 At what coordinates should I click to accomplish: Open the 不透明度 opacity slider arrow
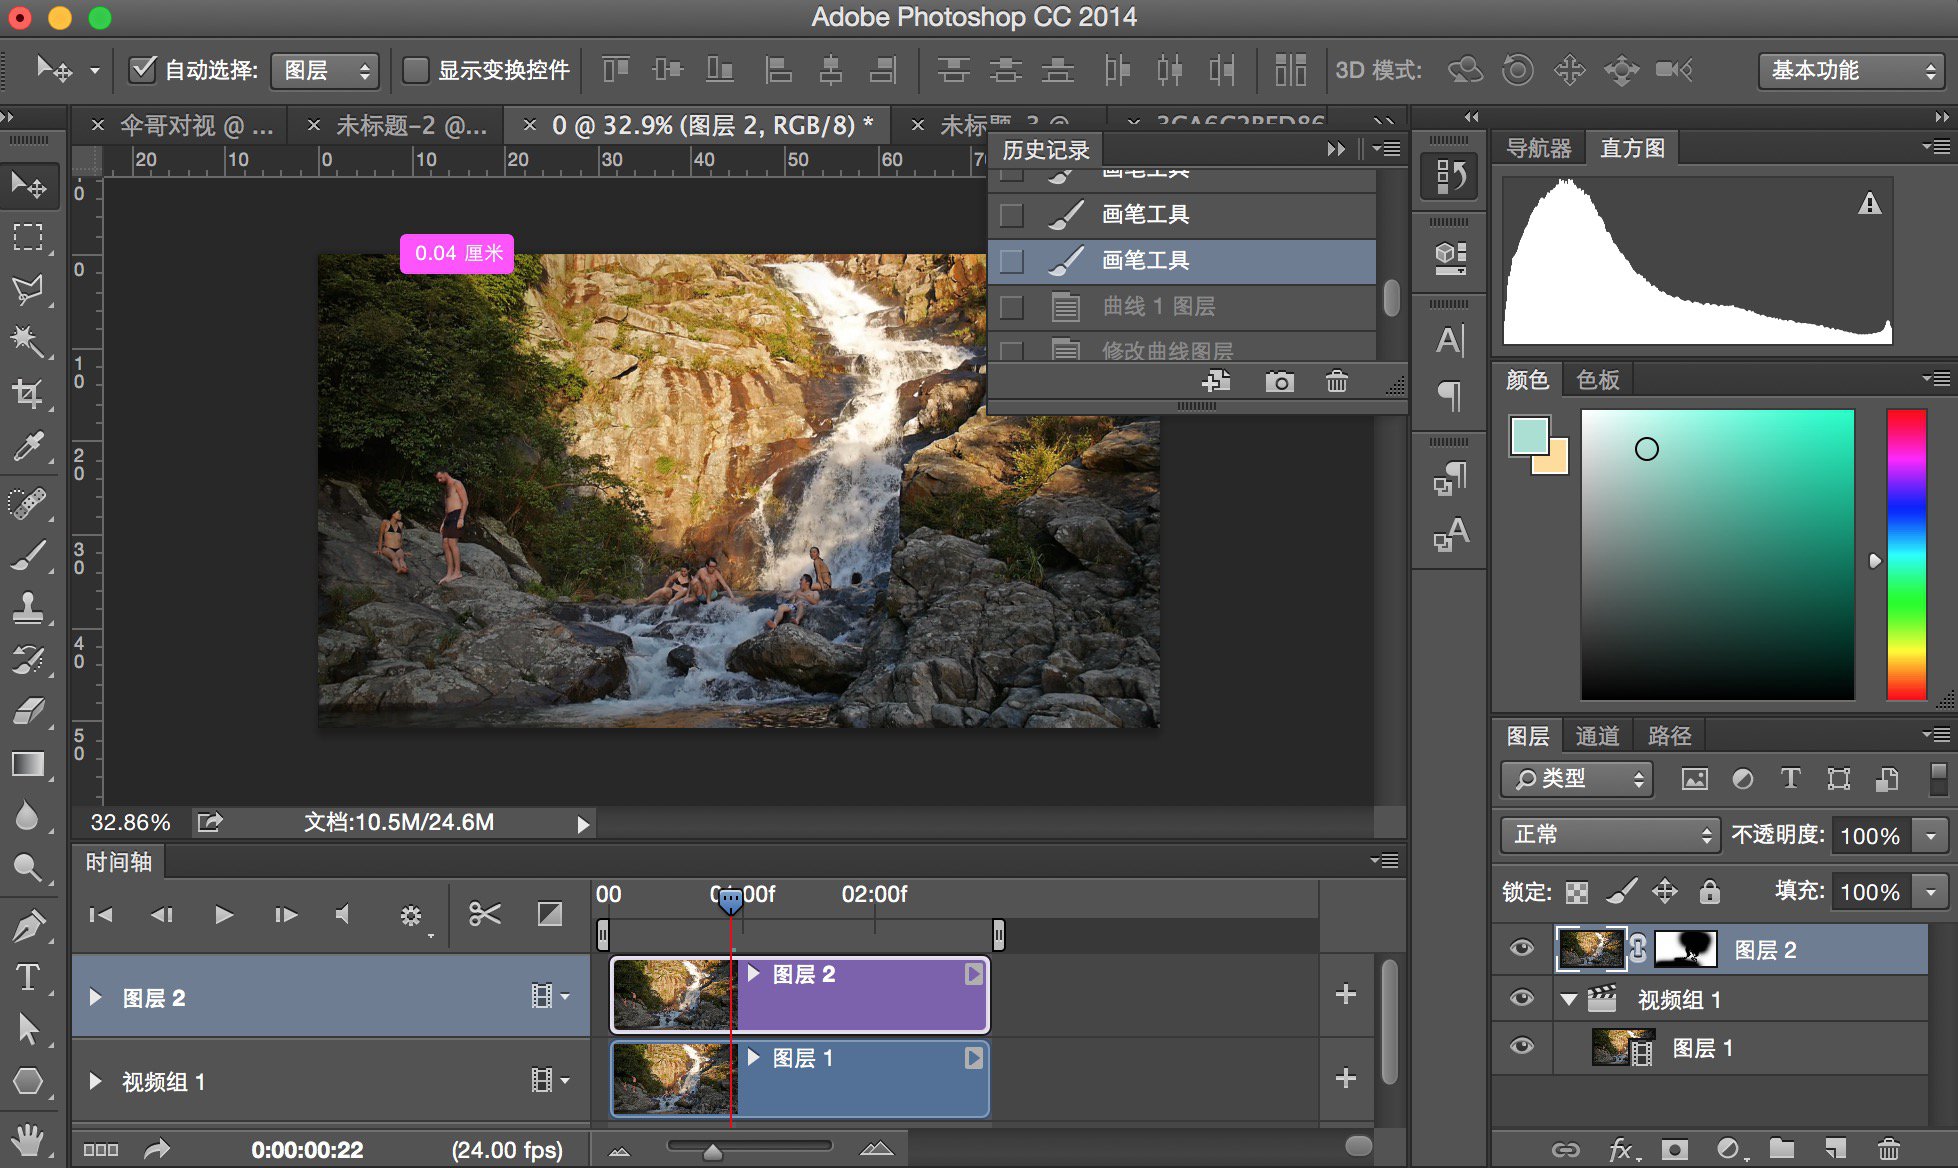click(1931, 835)
